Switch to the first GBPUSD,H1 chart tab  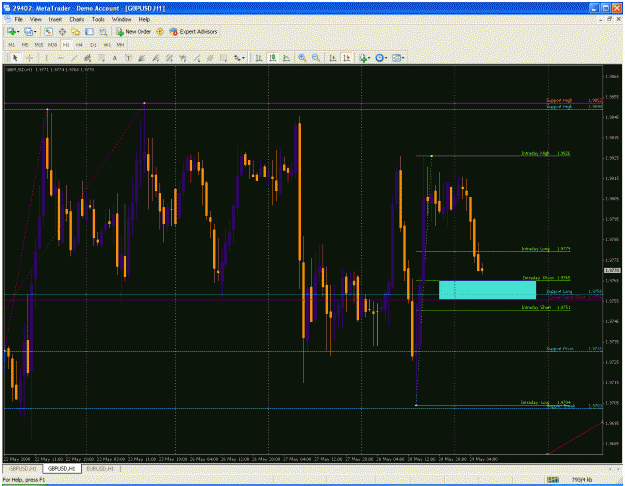click(x=23, y=469)
